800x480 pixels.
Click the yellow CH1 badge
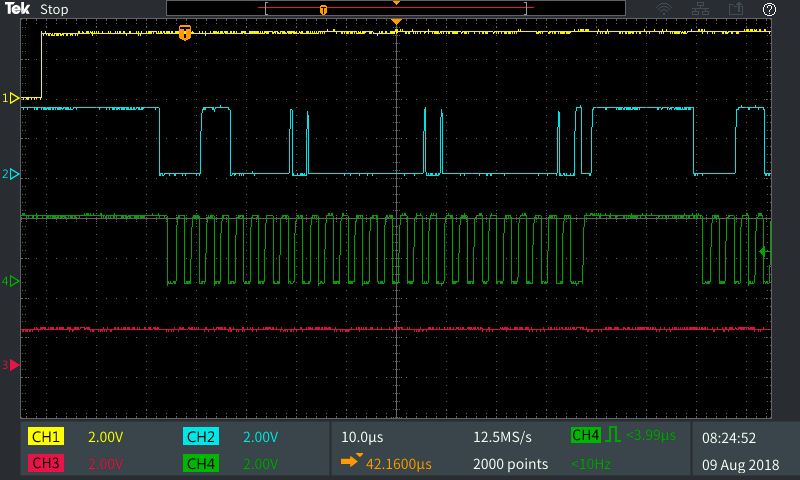tap(46, 437)
